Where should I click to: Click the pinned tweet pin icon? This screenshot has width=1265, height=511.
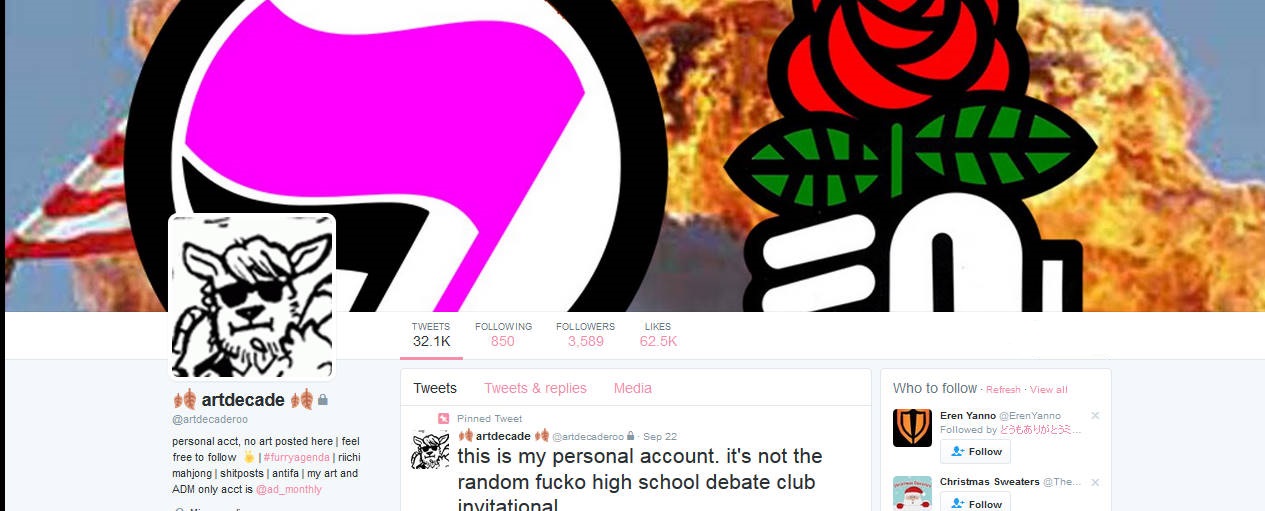(x=443, y=419)
